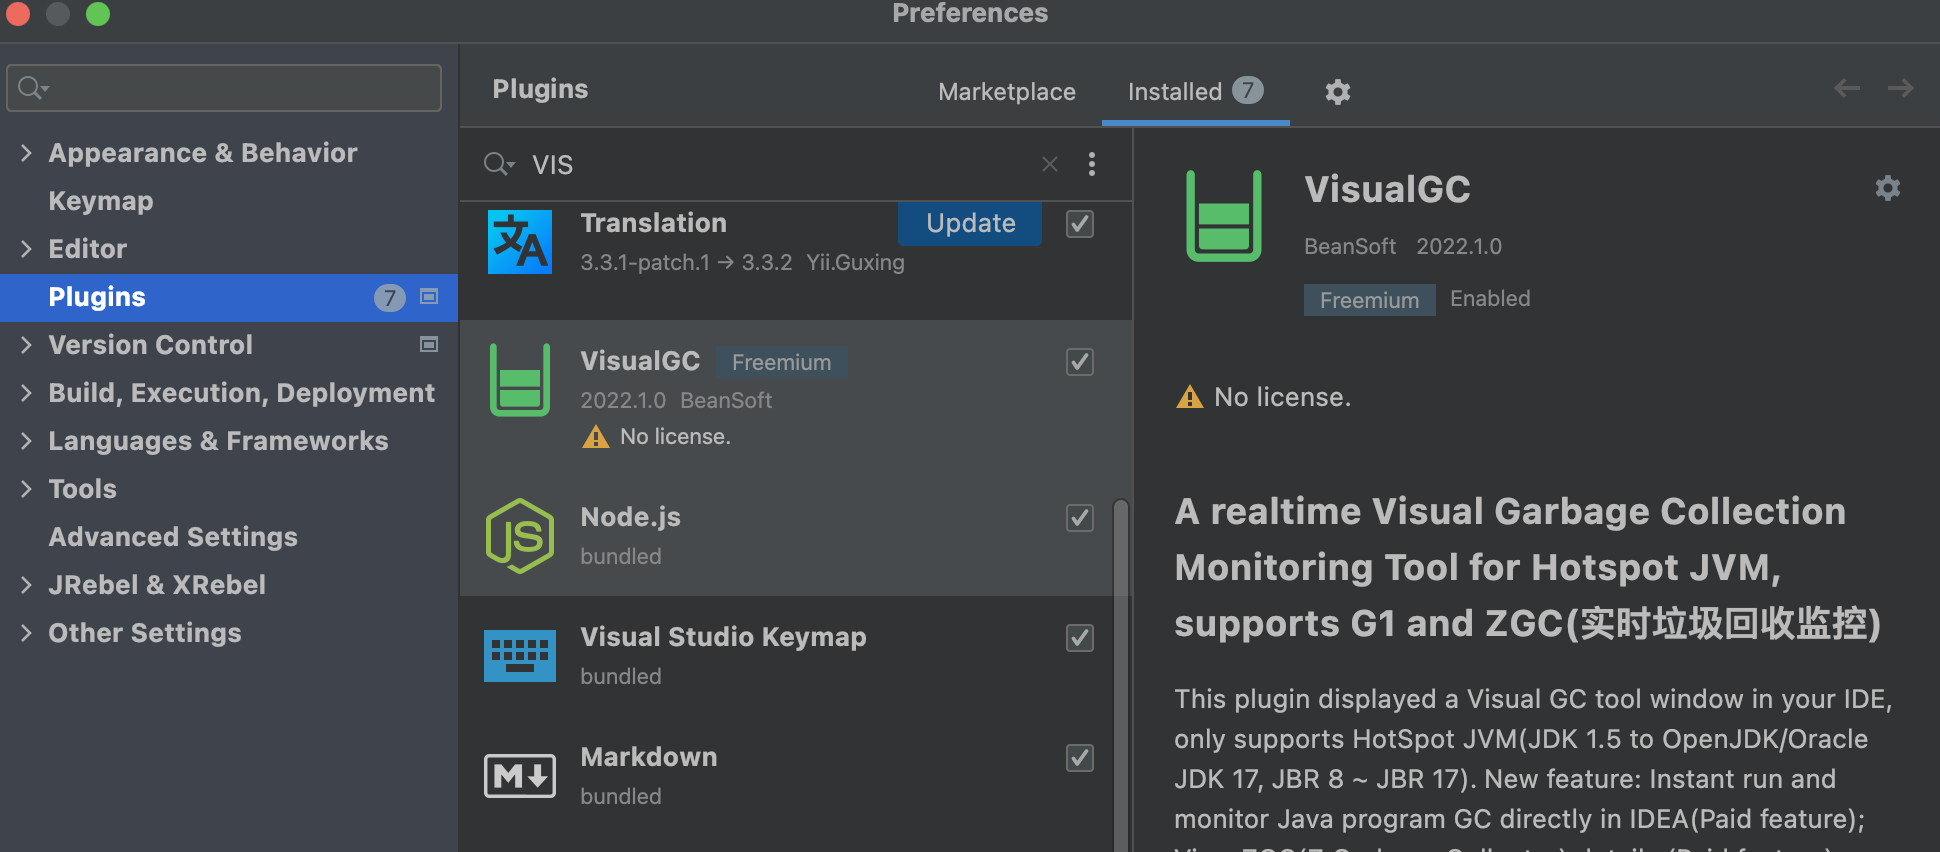
Task: Click the Yii.Guxing vendor text
Action: (855, 262)
